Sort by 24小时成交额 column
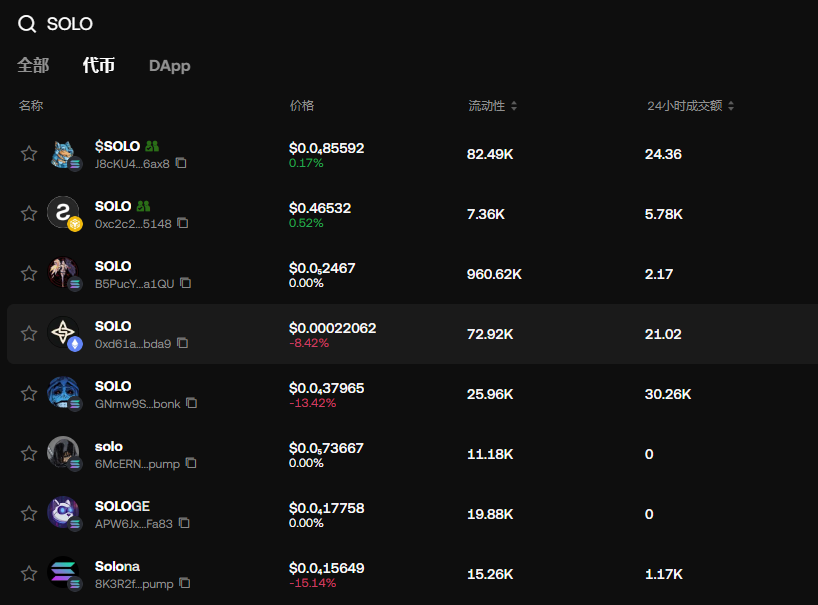Viewport: 818px width, 605px height. [x=691, y=106]
